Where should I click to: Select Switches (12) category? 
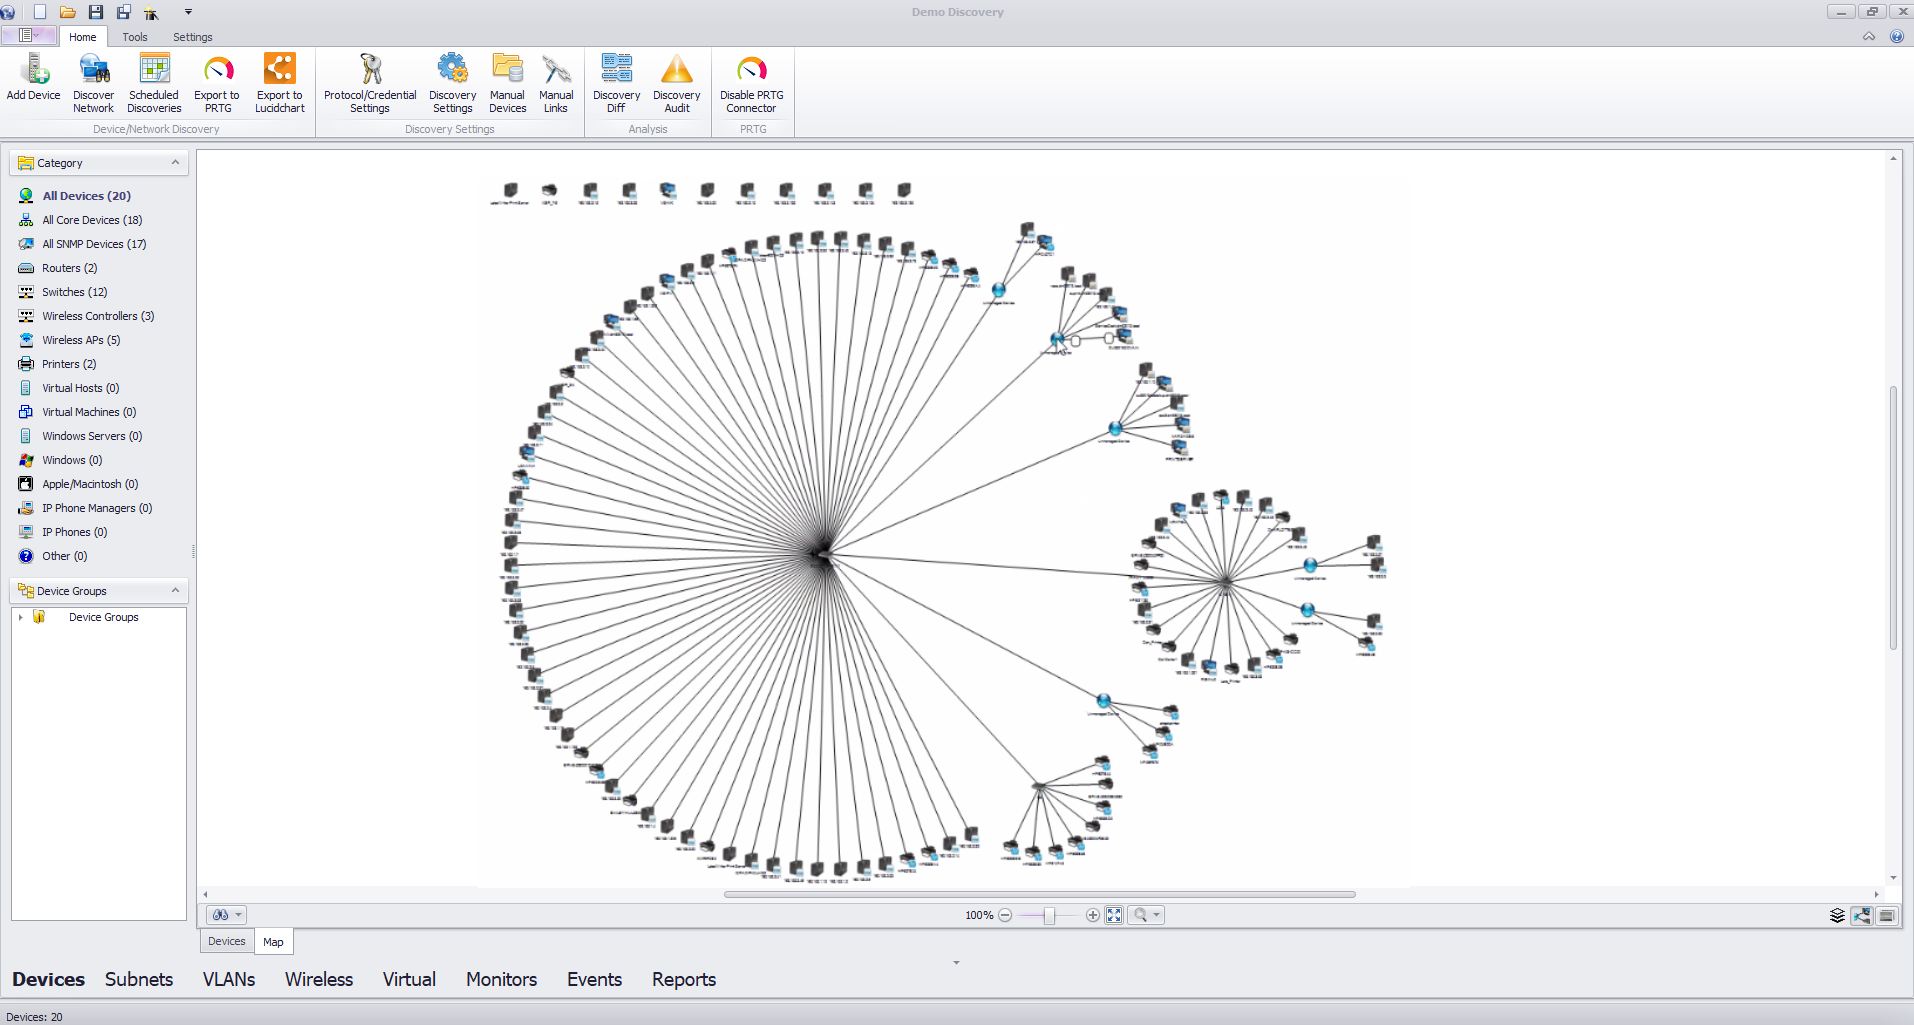[74, 292]
